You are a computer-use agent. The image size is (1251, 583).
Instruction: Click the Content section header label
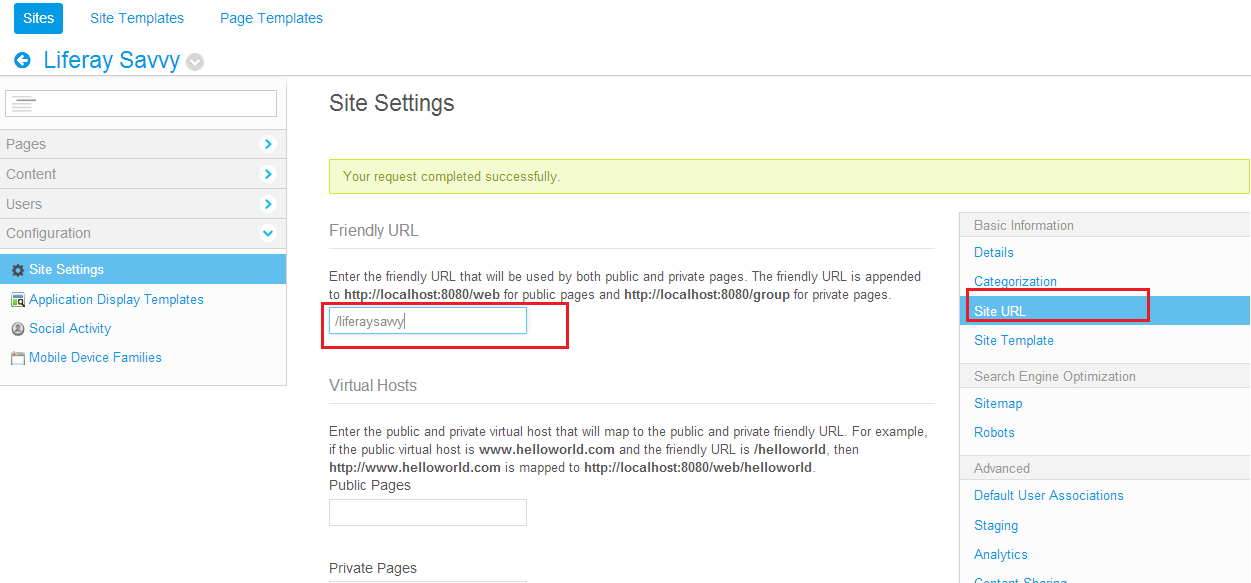[31, 174]
